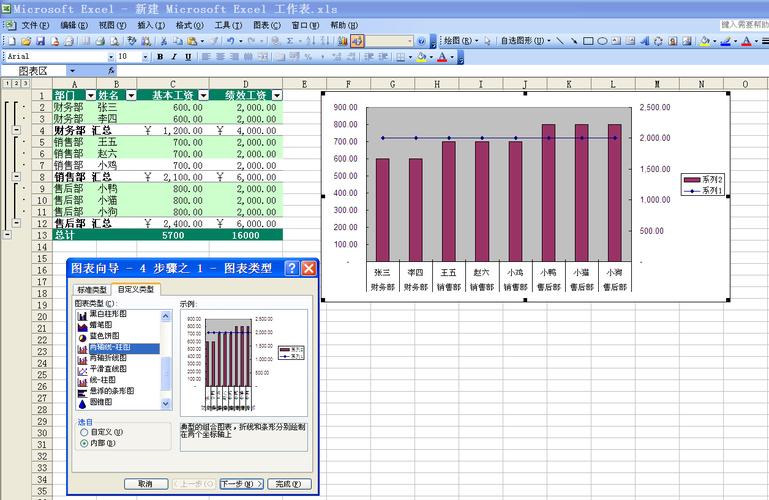Screen dimensions: 769x500
Task: Click the Print icon in standard toolbar
Action: coord(100,41)
